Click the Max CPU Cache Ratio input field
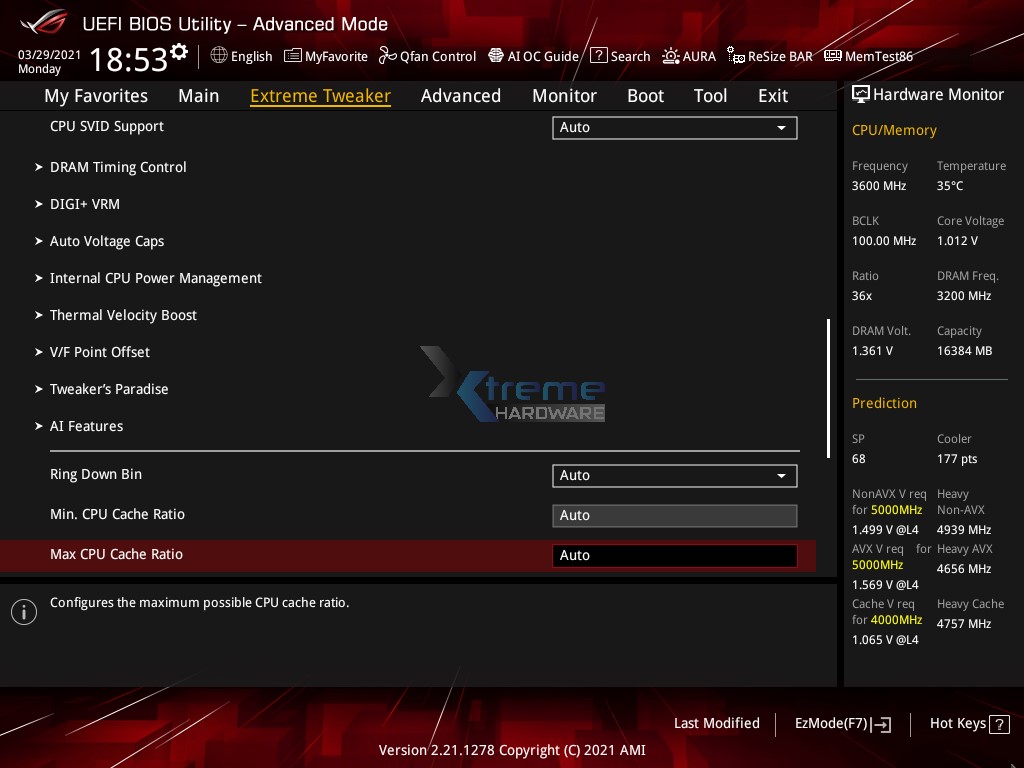The width and height of the screenshot is (1024, 768). point(674,555)
